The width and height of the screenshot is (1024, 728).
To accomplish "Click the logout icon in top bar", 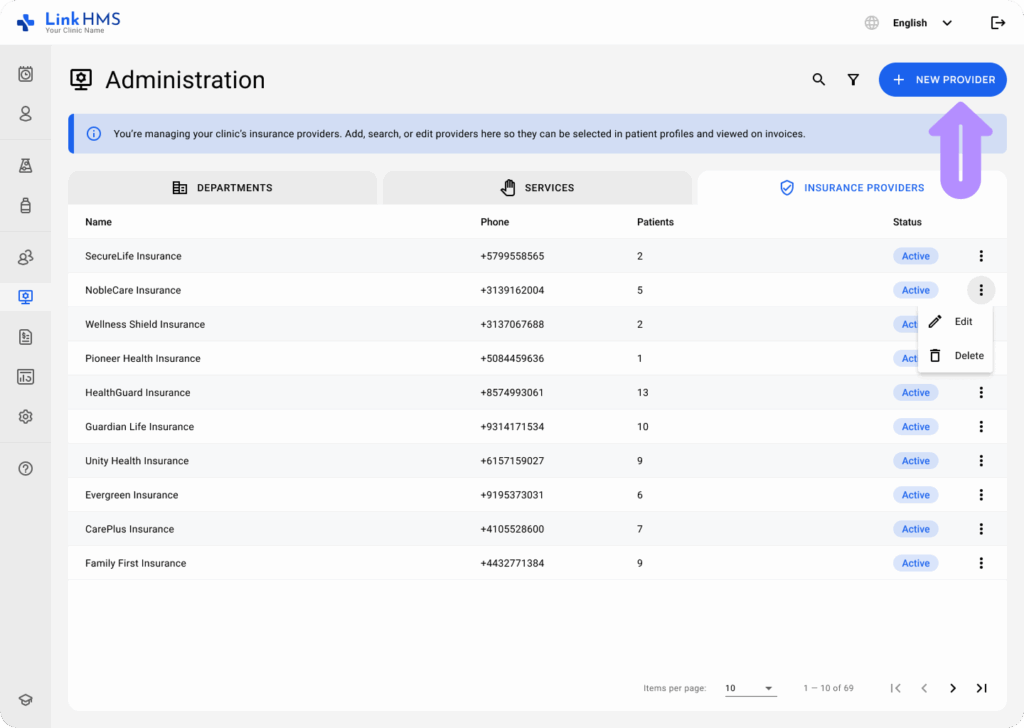I will coord(997,23).
